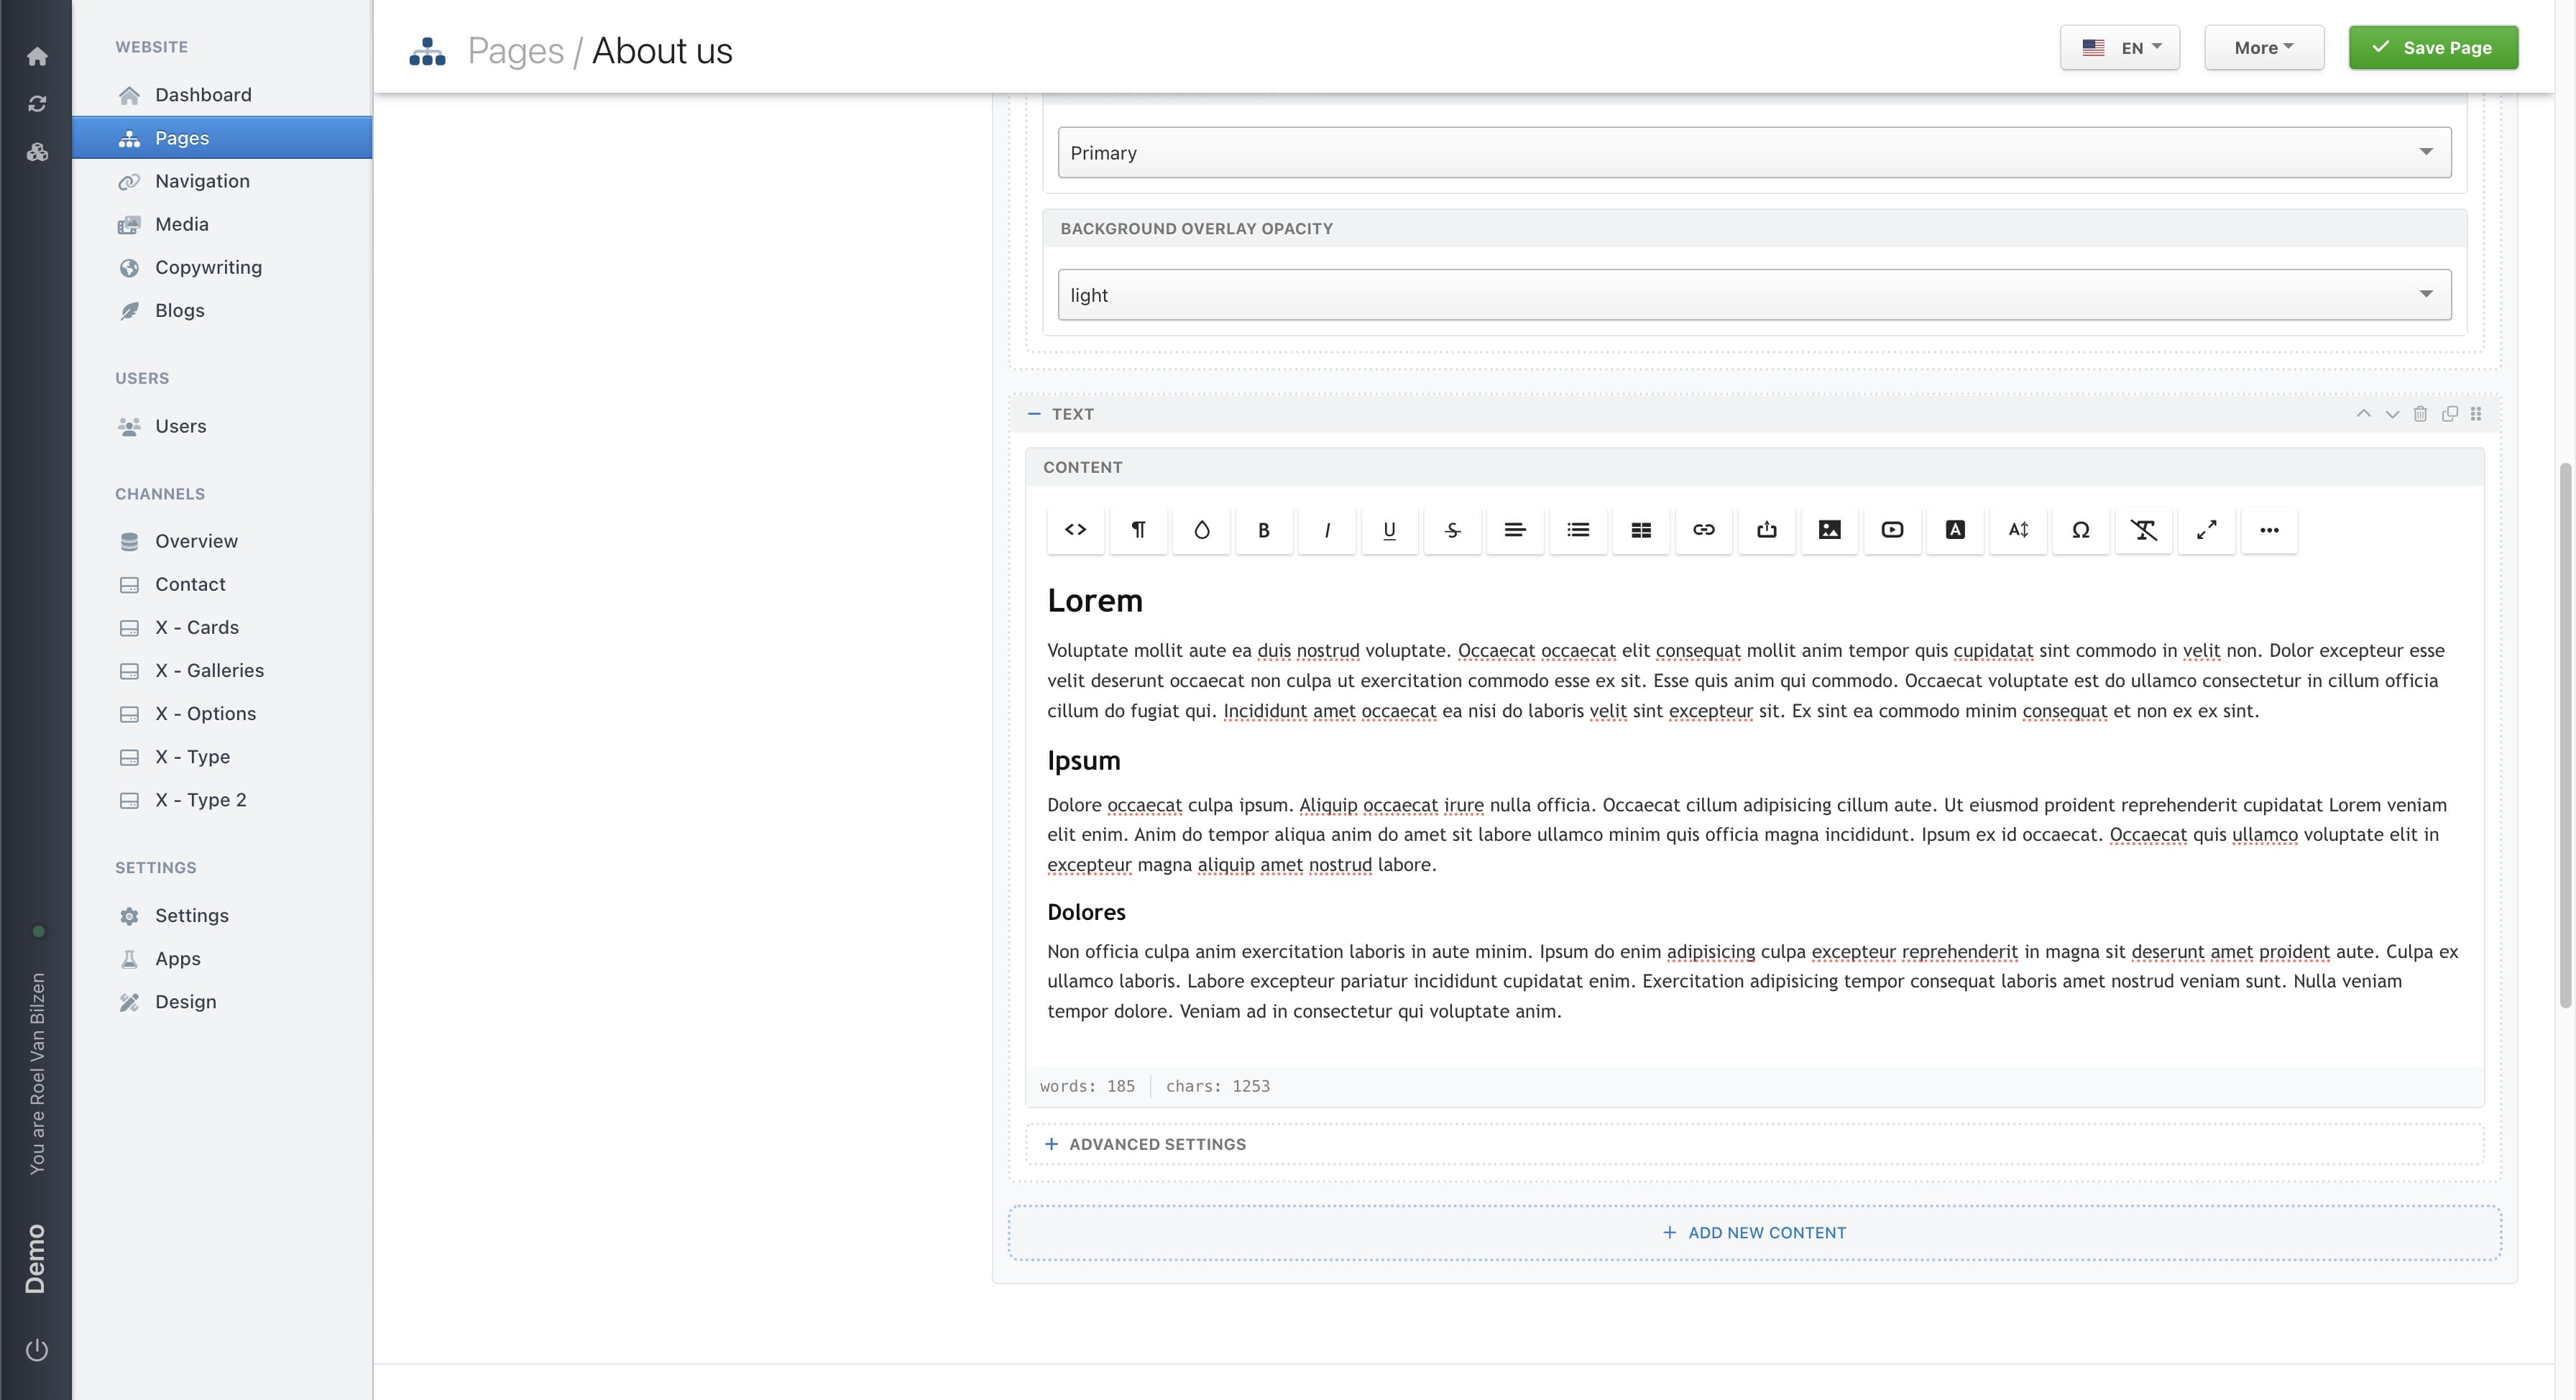This screenshot has width=2576, height=1400.
Task: Duplicate the Text content block
Action: coord(2449,414)
